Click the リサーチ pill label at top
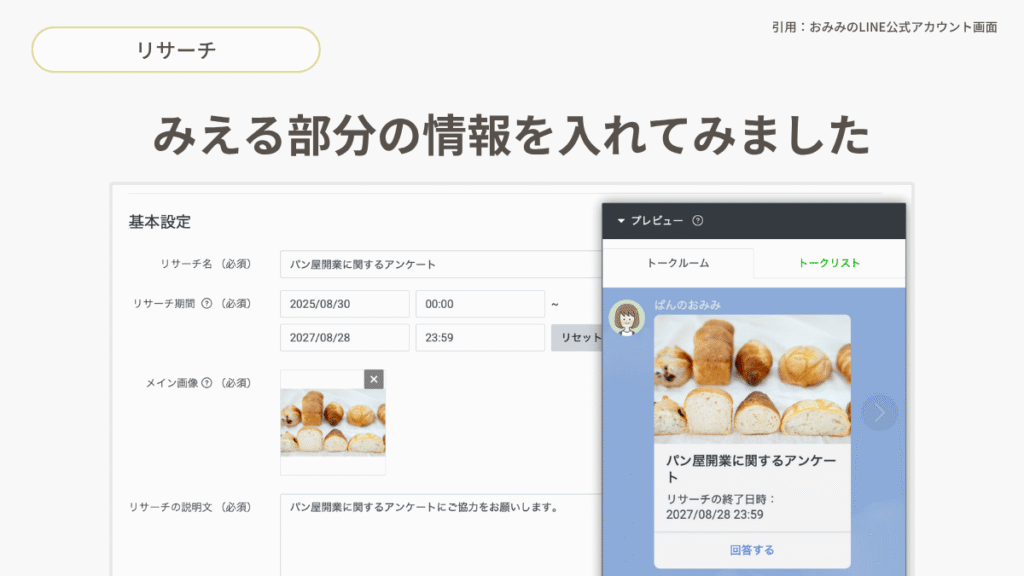1024x576 pixels. click(176, 50)
